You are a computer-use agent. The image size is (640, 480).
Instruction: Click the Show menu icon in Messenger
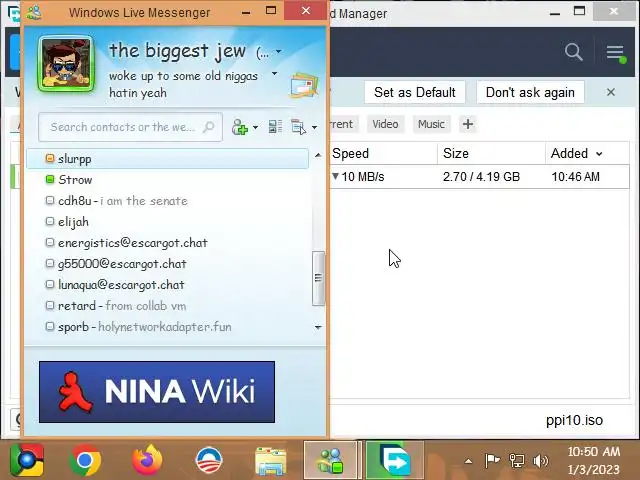298,127
